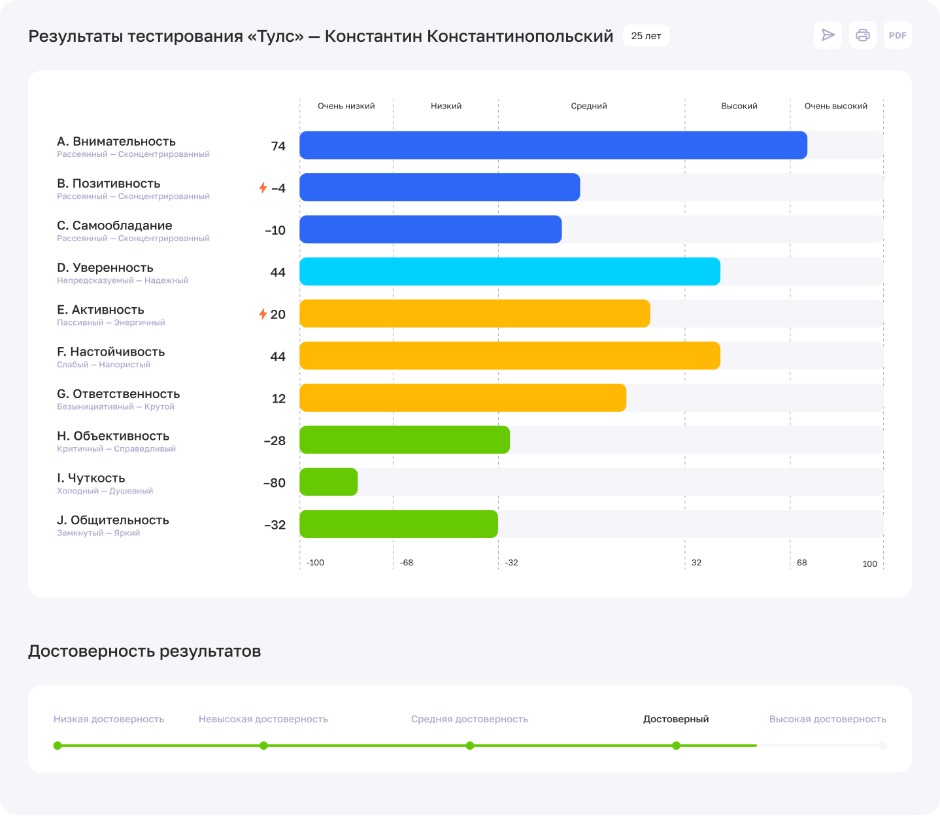The height and width of the screenshot is (834, 940).
Task: Download results via PDF button
Action: 898,35
